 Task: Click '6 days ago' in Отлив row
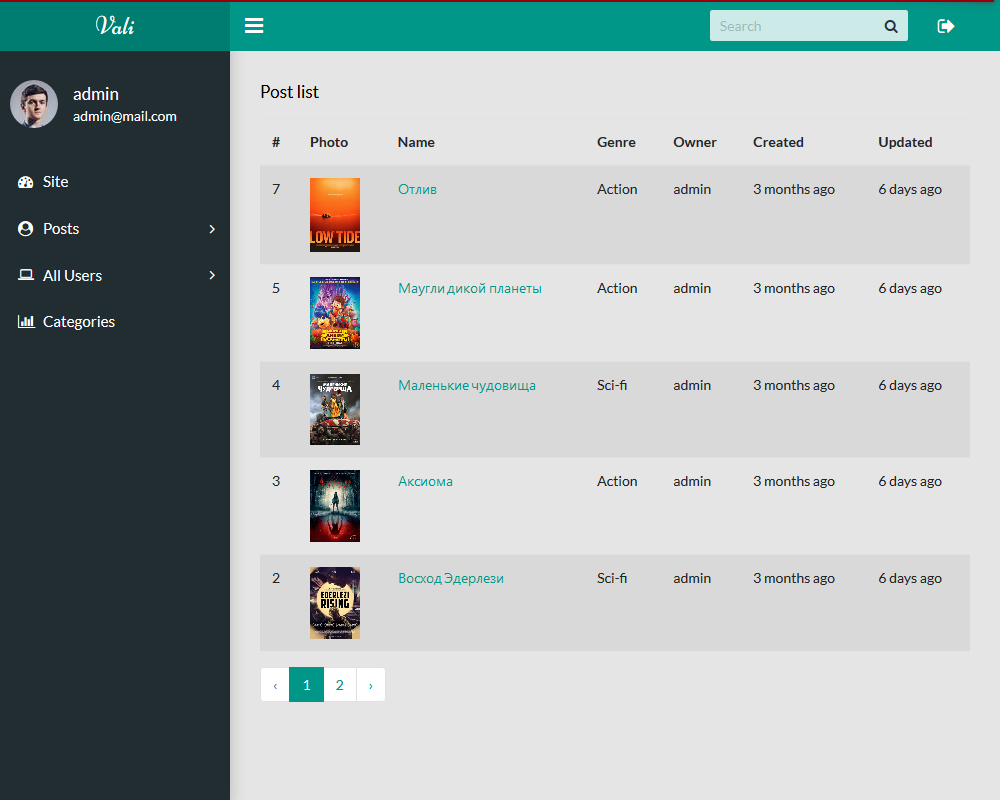tap(910, 189)
